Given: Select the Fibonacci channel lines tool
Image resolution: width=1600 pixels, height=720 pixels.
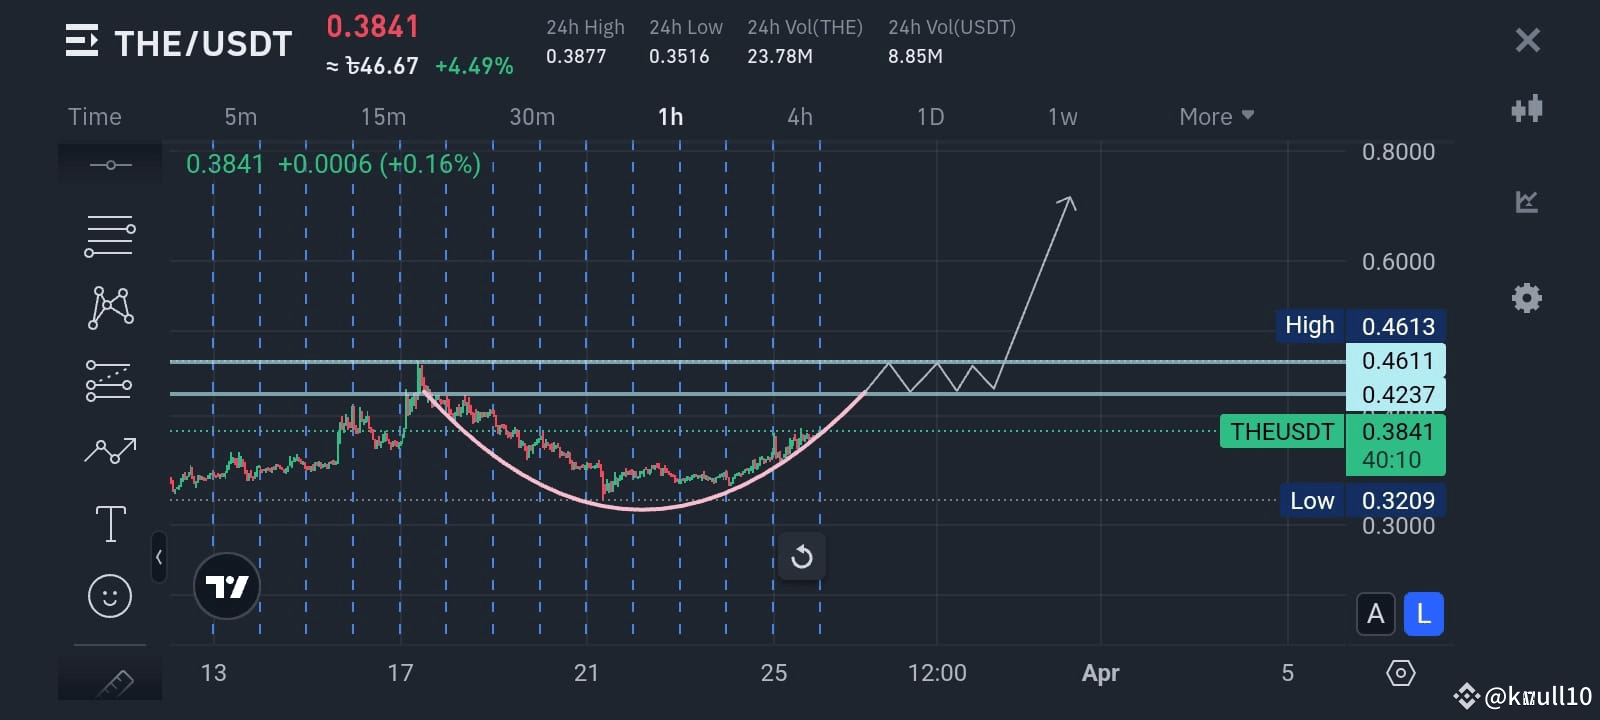Looking at the screenshot, I should click(109, 381).
